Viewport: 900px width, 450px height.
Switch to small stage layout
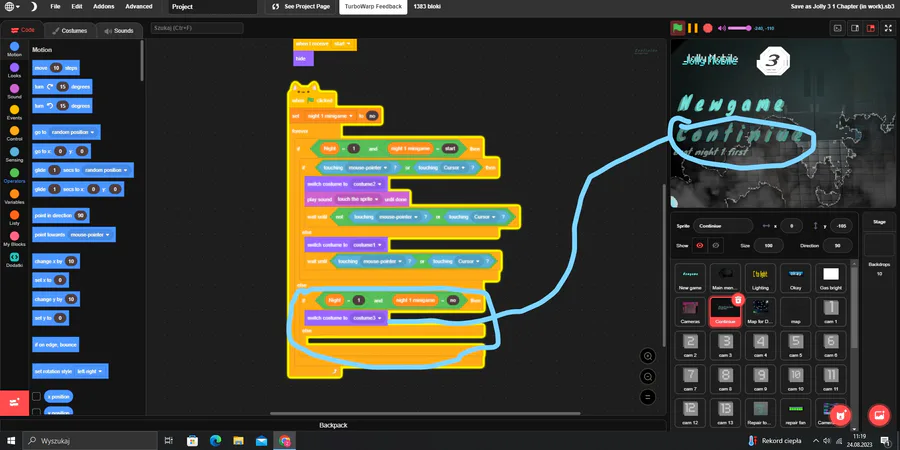pos(855,28)
